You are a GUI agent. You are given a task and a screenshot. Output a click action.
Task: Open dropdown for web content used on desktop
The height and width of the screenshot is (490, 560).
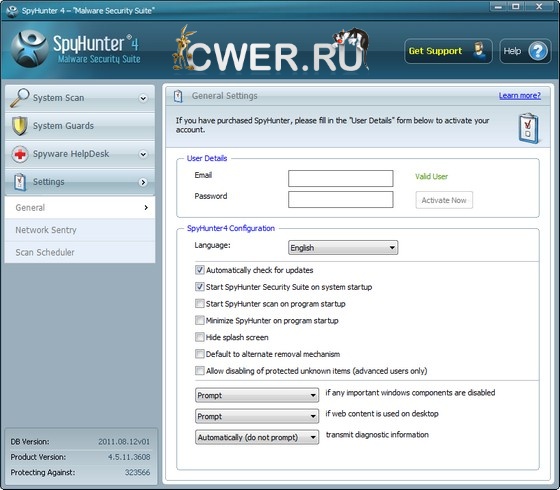click(x=257, y=416)
